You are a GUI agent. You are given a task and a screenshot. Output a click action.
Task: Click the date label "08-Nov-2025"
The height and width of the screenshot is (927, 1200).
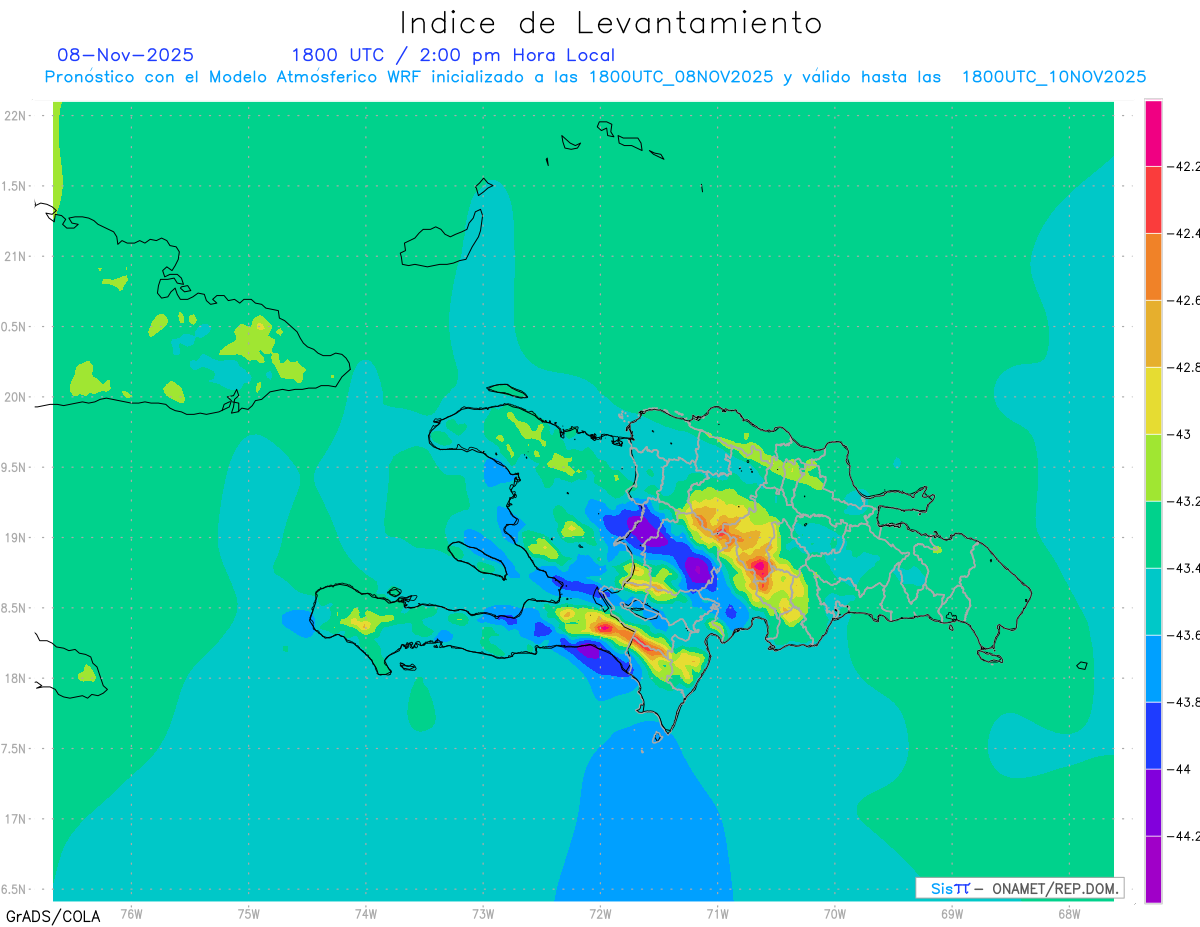[x=126, y=55]
